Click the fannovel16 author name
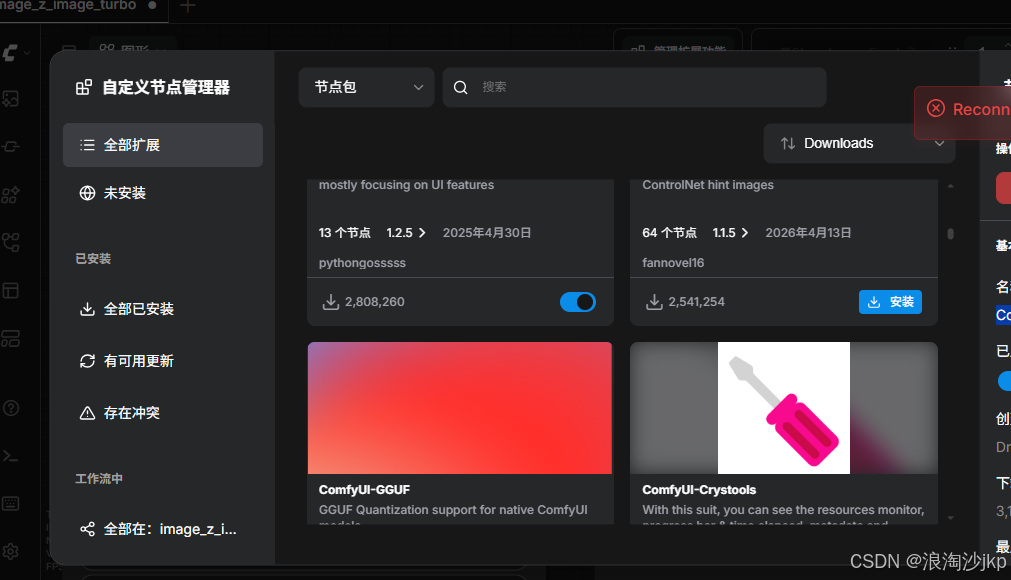The image size is (1011, 580). click(673, 263)
